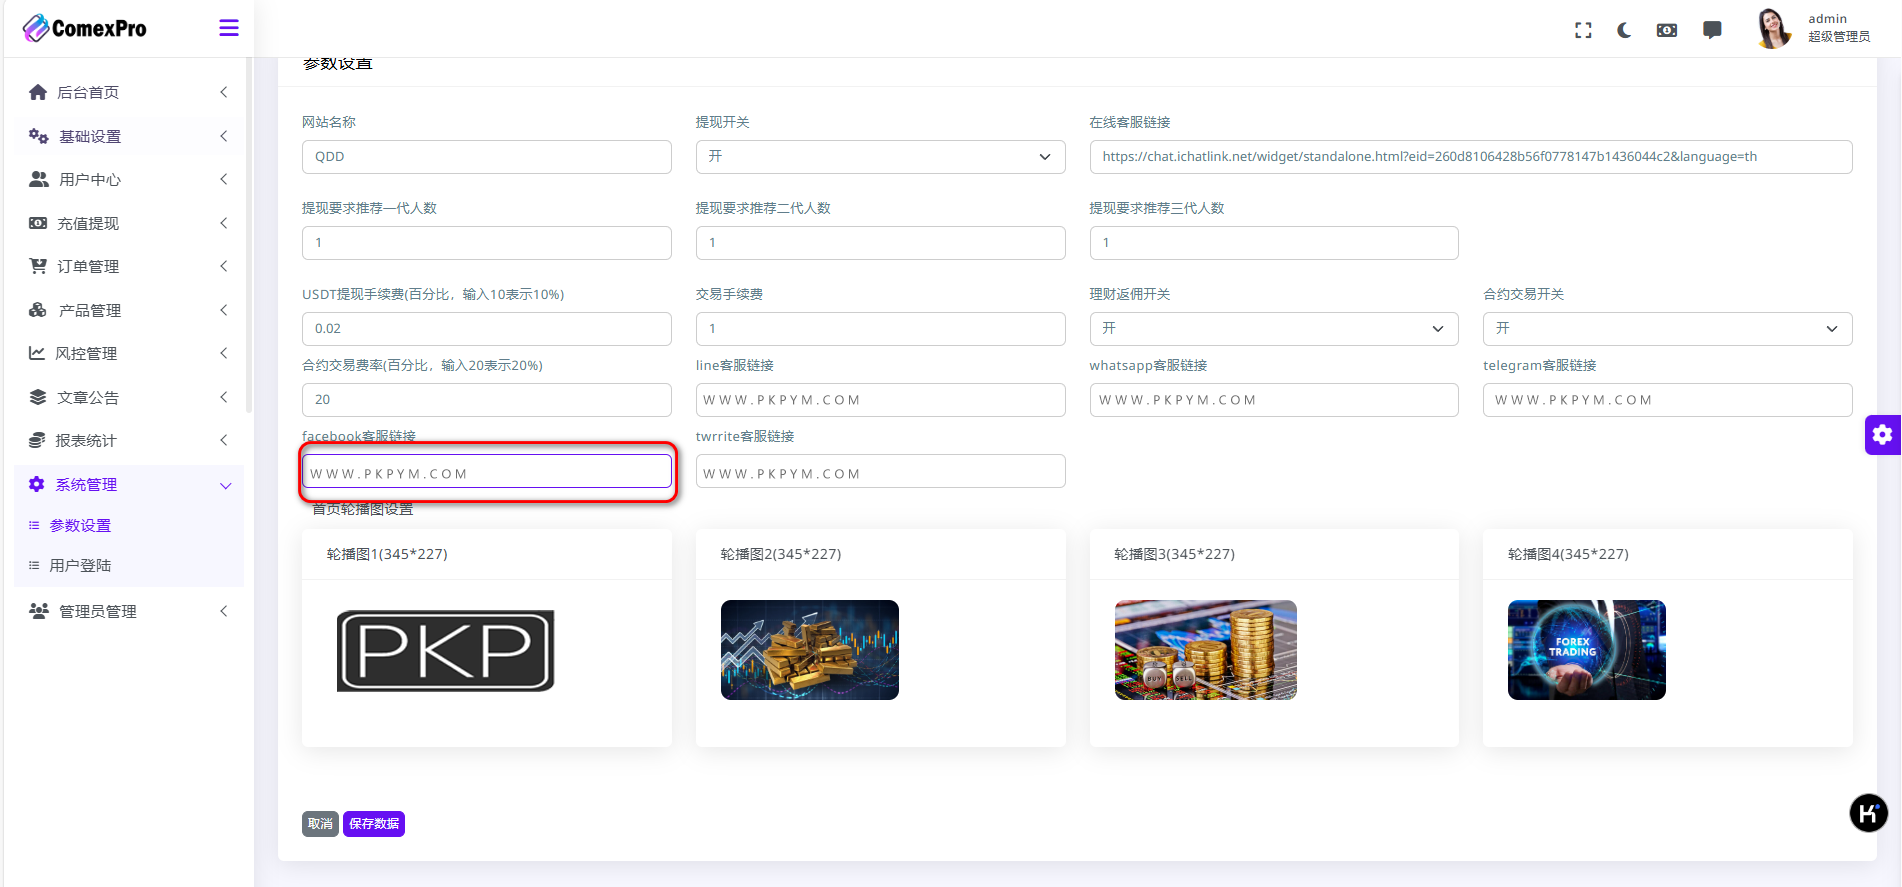Focus the 网站名称 input field
Screen dimensions: 1902x887
click(x=486, y=157)
